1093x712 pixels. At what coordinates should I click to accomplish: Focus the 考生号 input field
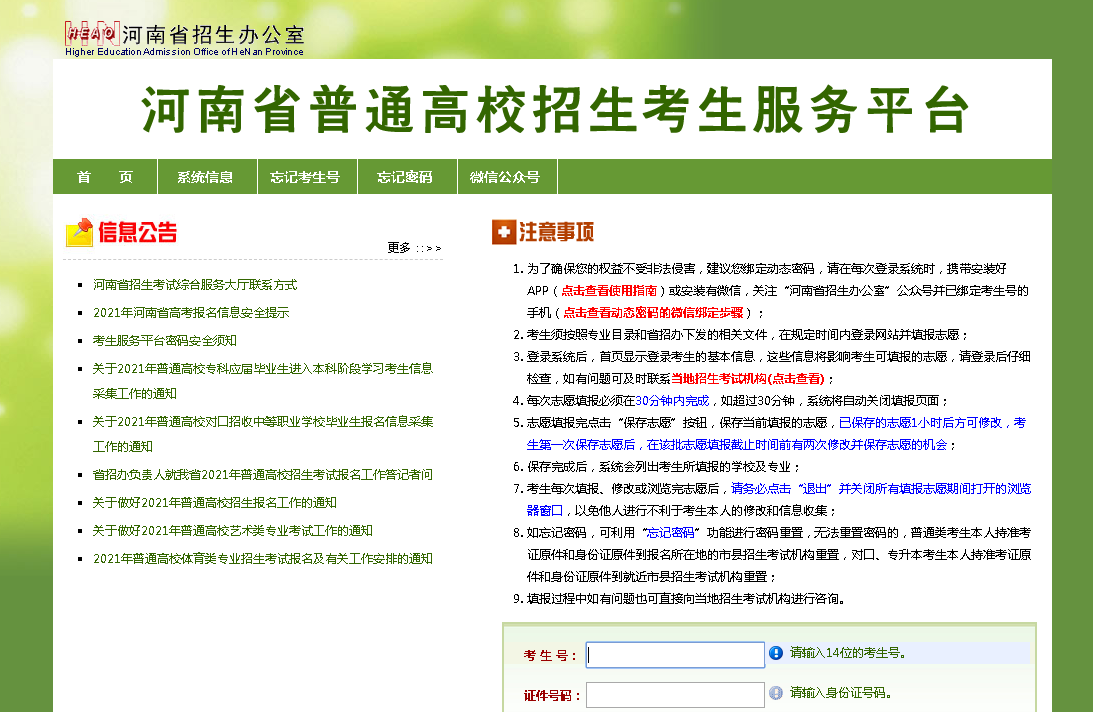675,655
